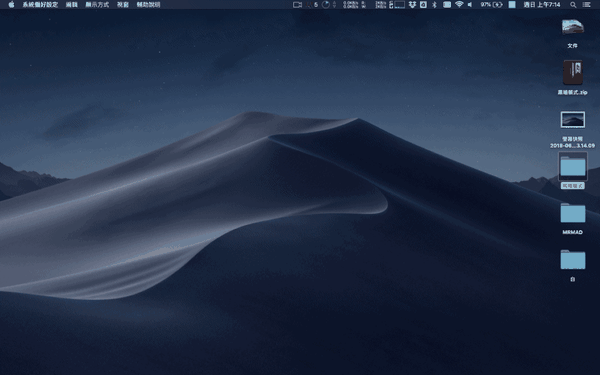Screen dimensions: 600x375
Task: Select the .zip archive on desktop
Action: click(x=572, y=78)
